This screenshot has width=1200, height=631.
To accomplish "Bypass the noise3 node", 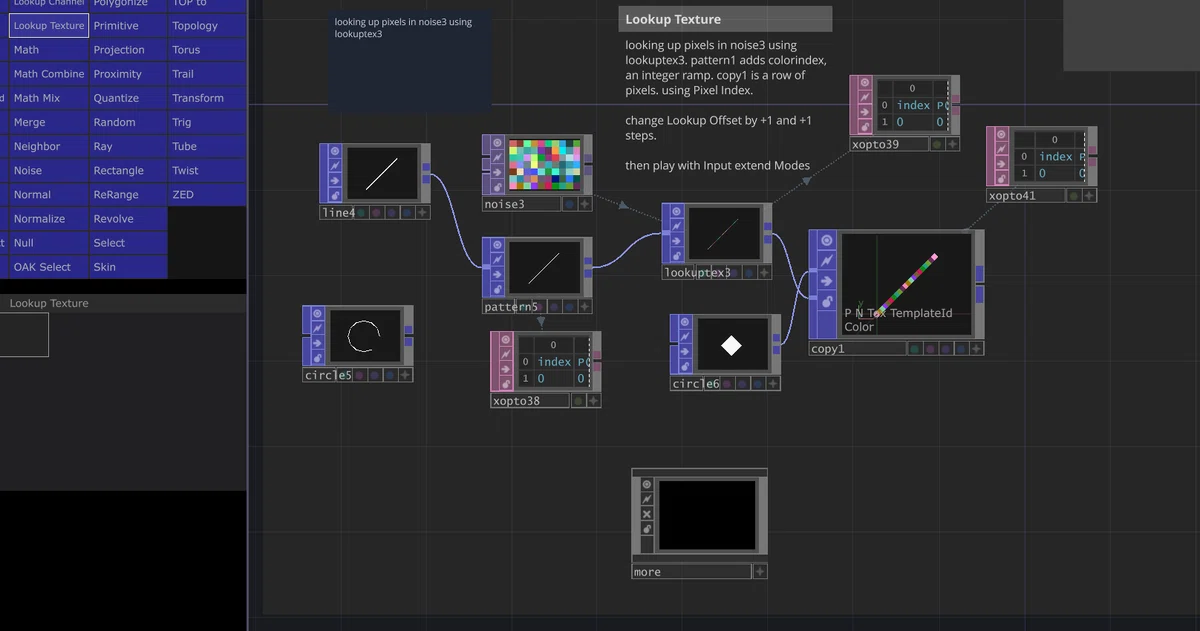I will pos(498,172).
